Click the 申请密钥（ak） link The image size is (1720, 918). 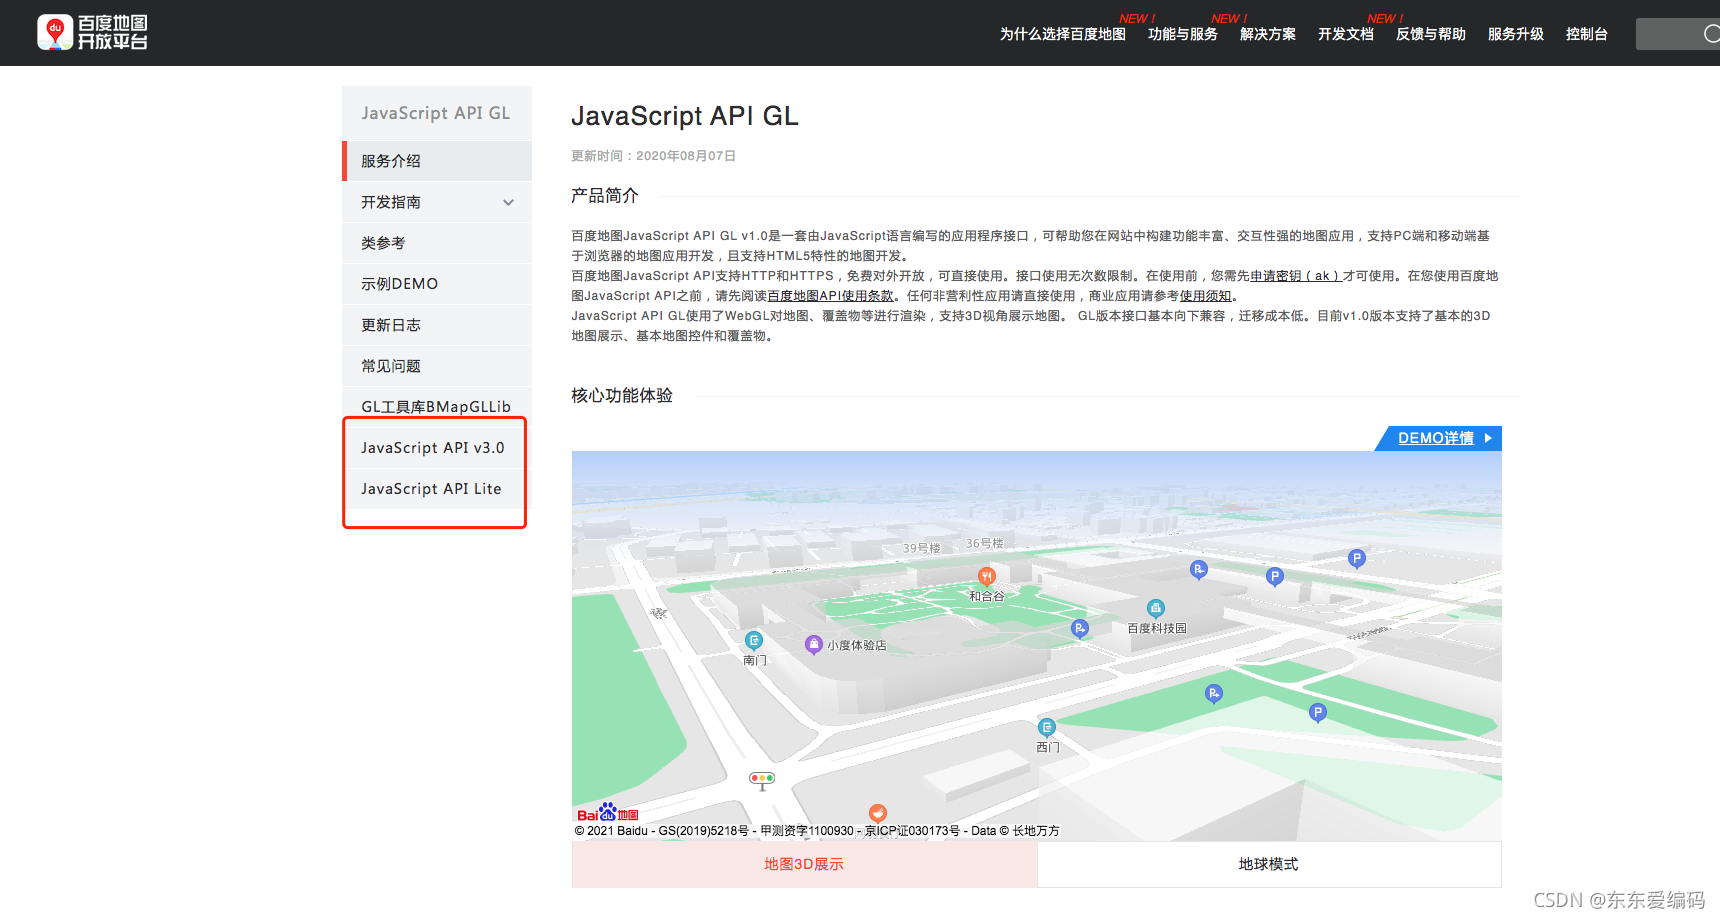[1295, 275]
